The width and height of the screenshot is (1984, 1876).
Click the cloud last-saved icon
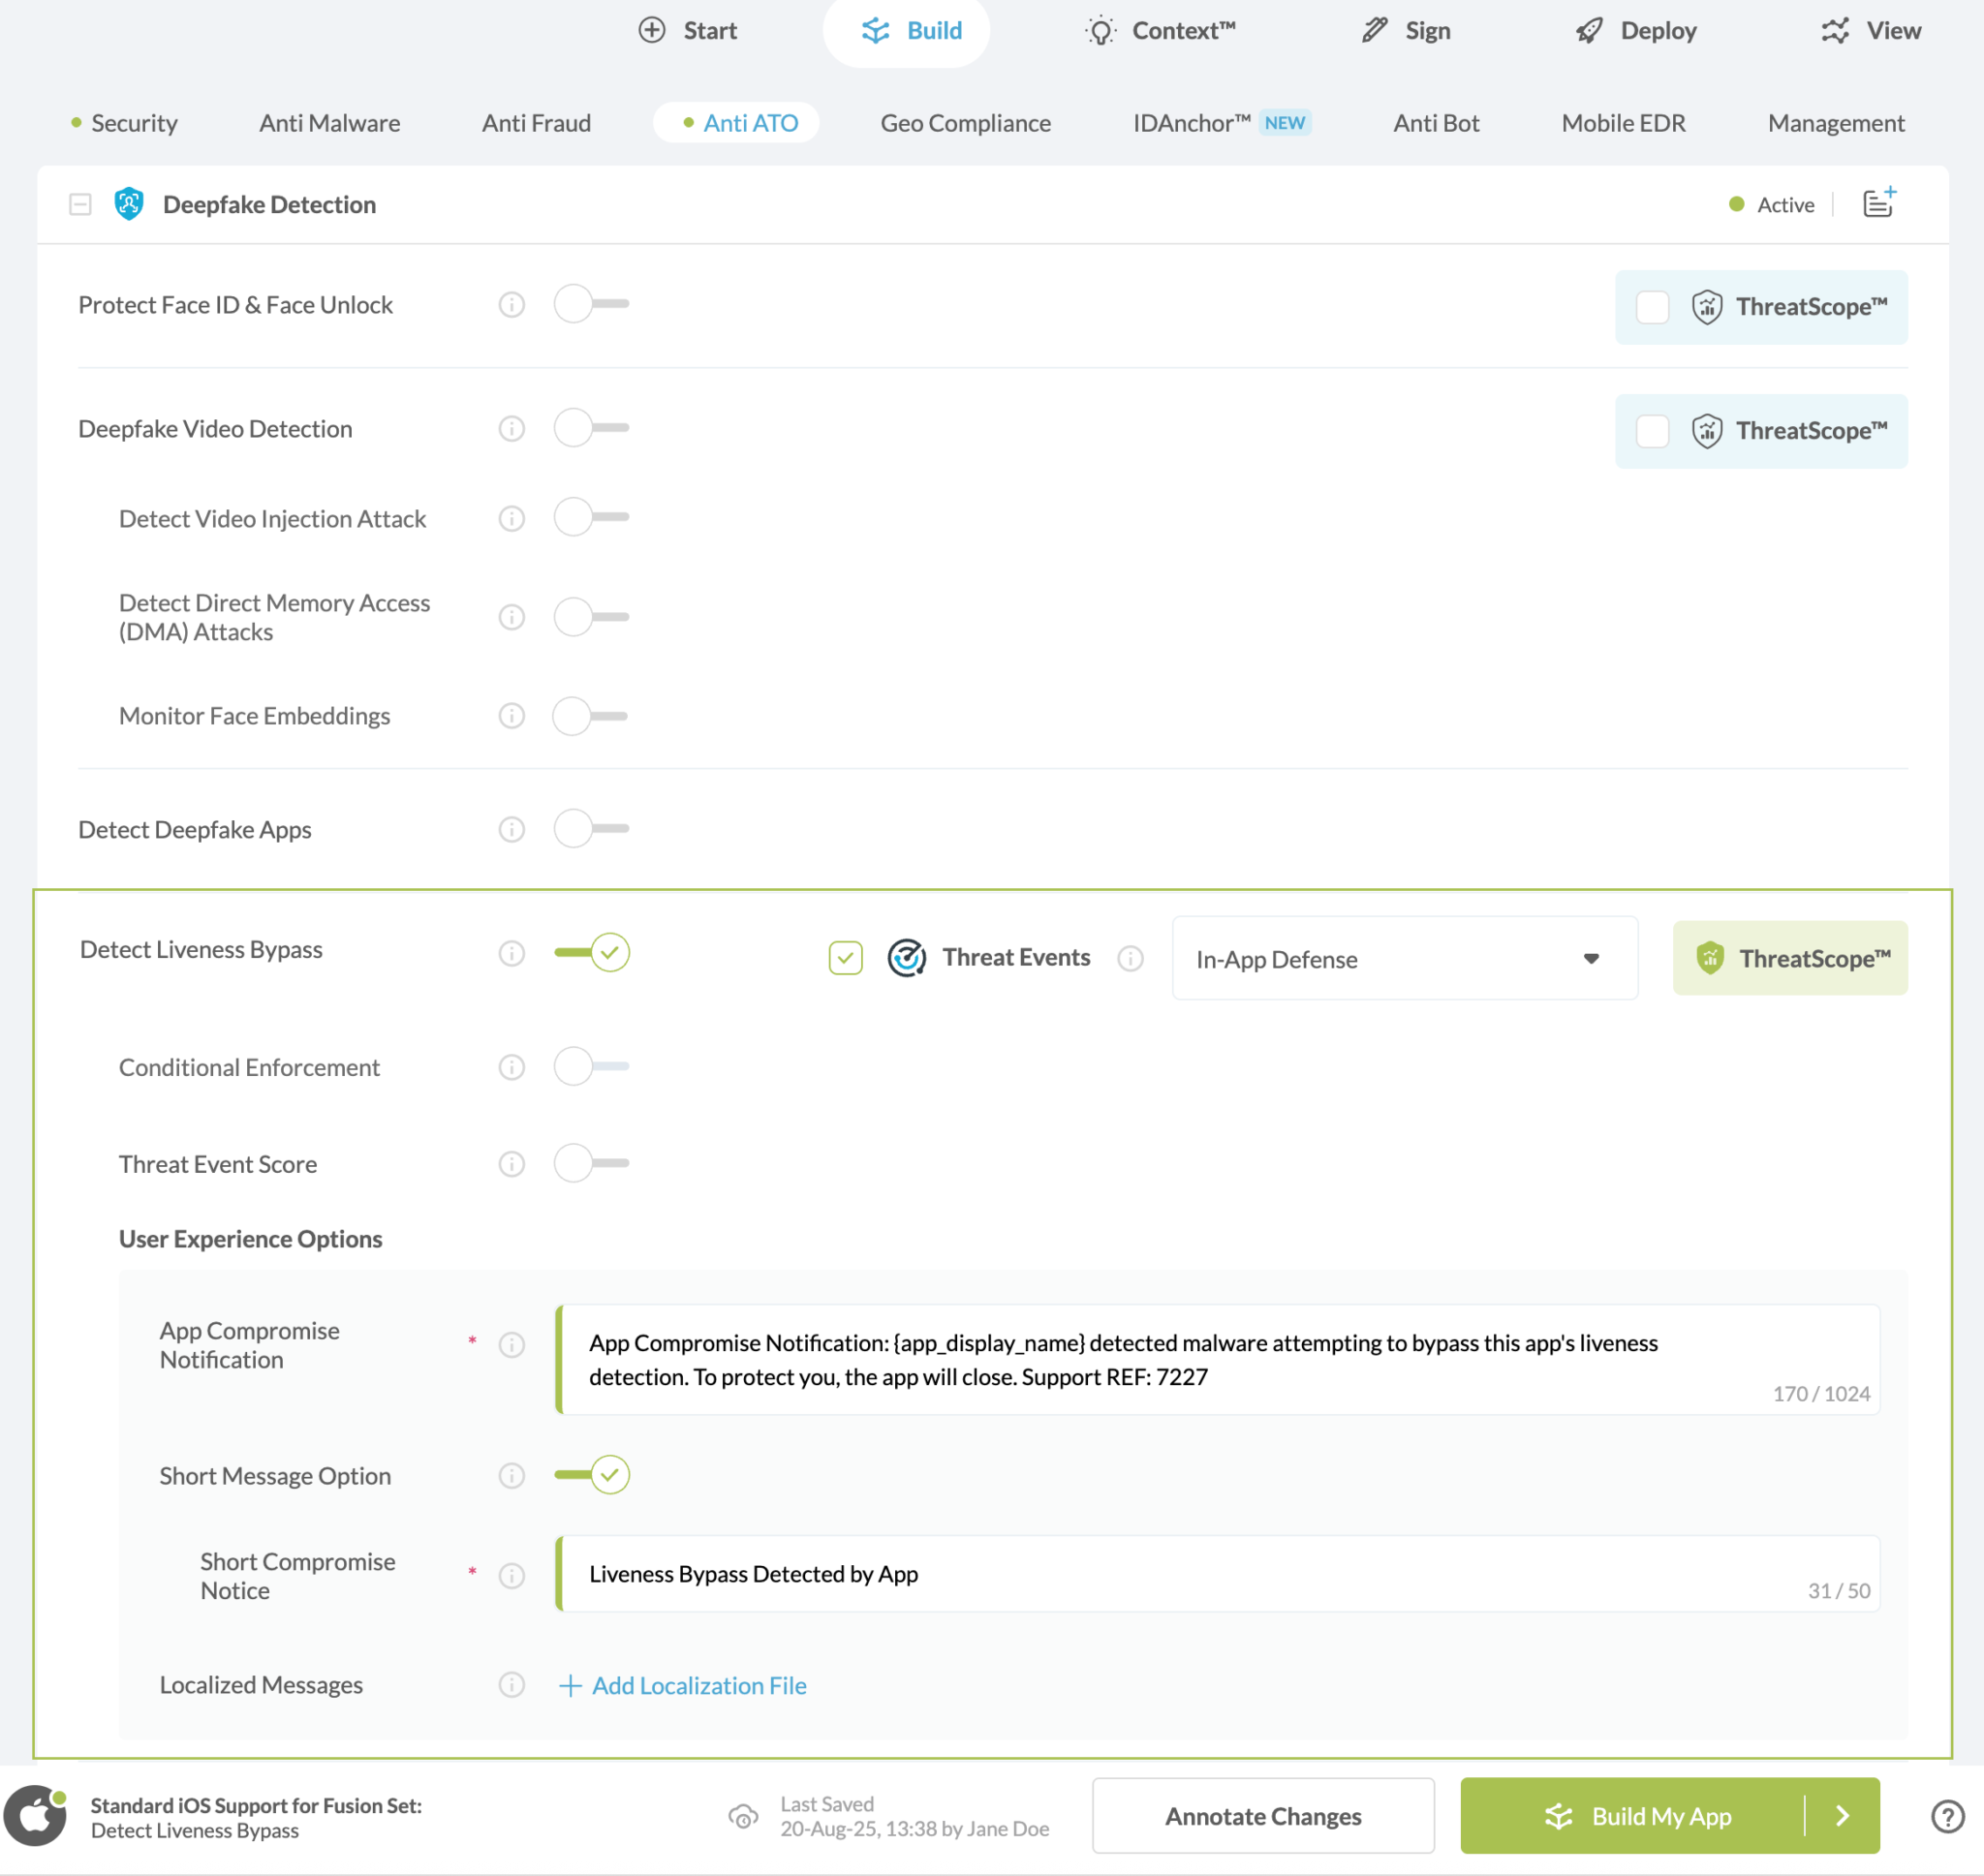pyautogui.click(x=743, y=1816)
